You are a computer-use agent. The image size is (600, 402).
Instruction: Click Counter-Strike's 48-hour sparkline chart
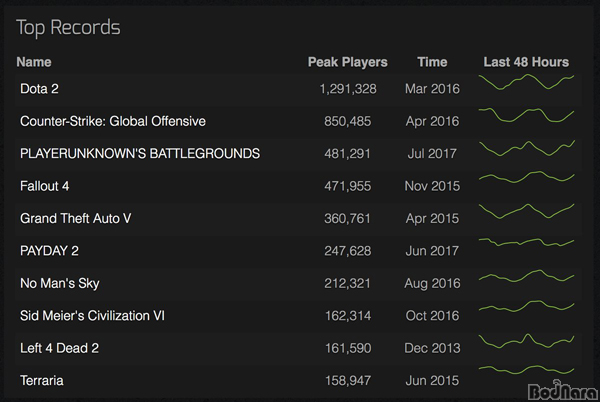526,115
